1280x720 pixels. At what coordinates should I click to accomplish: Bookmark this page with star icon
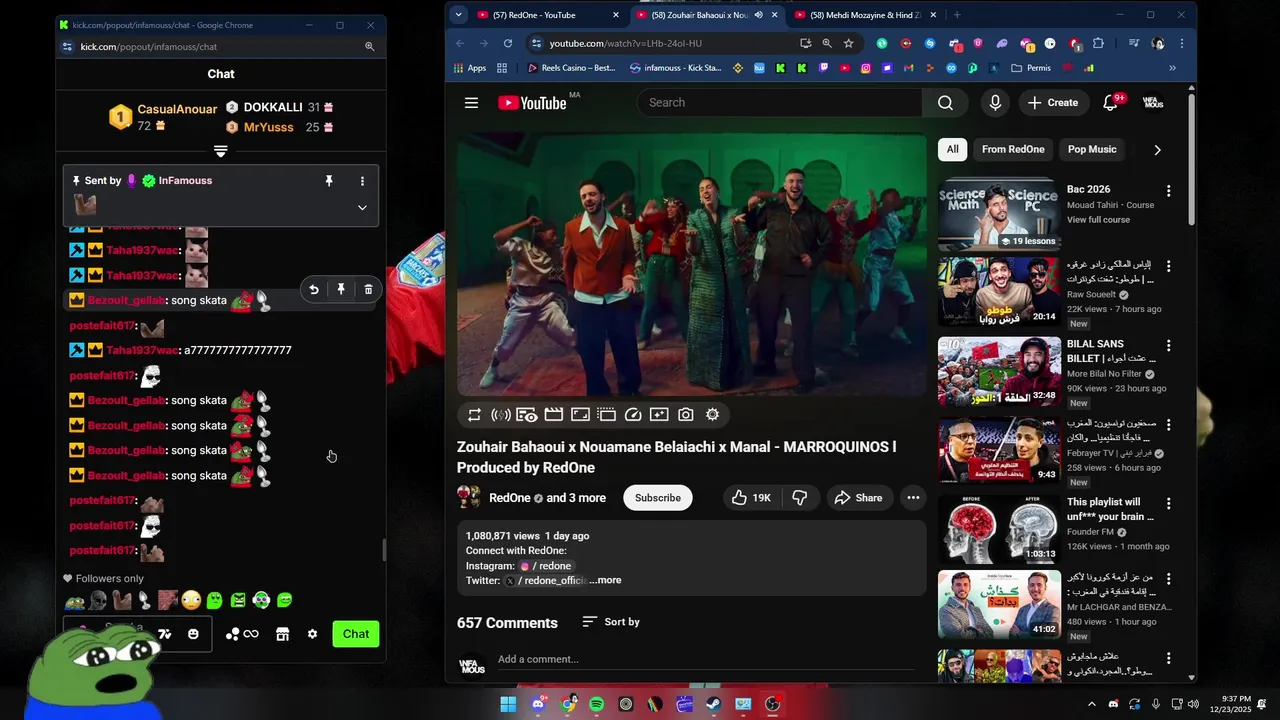coord(849,44)
